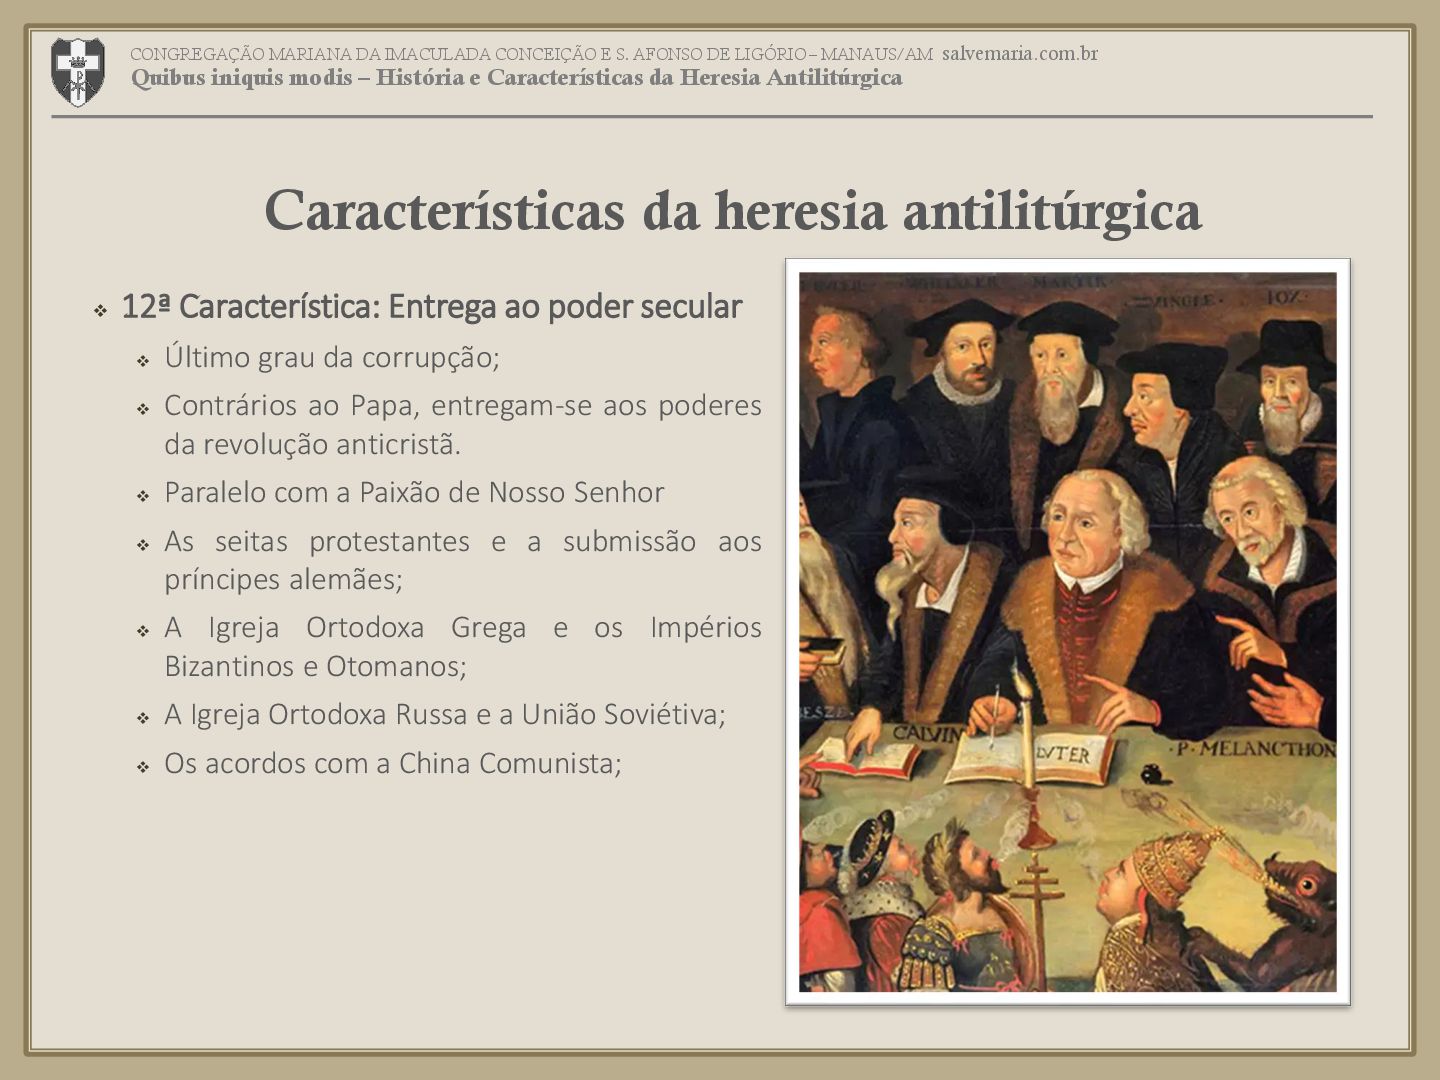Click the shield crest logo in header

[78, 71]
